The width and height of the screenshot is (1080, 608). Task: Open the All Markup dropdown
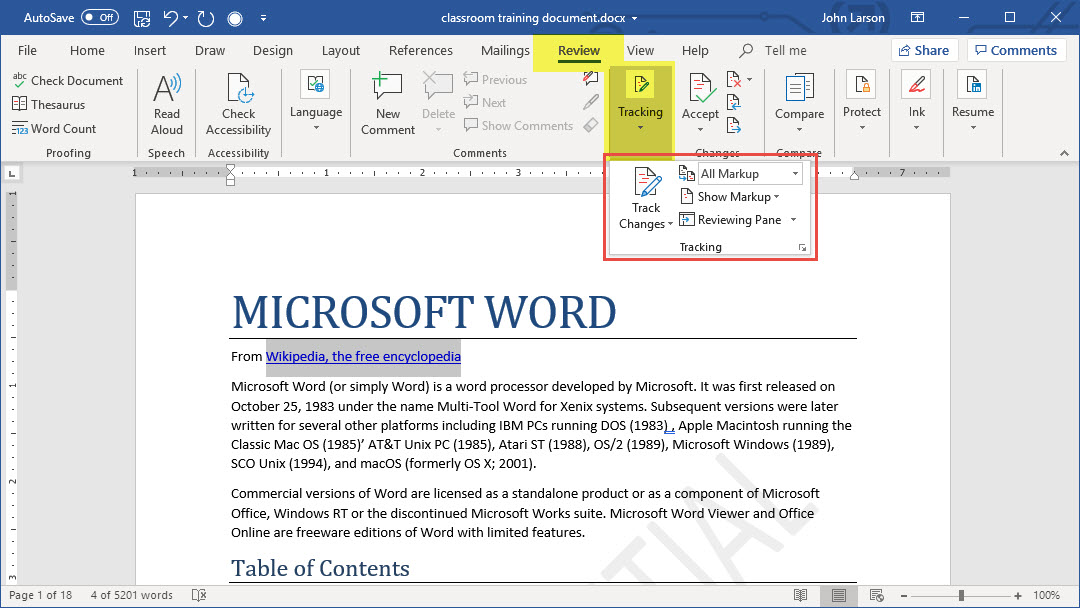point(750,174)
